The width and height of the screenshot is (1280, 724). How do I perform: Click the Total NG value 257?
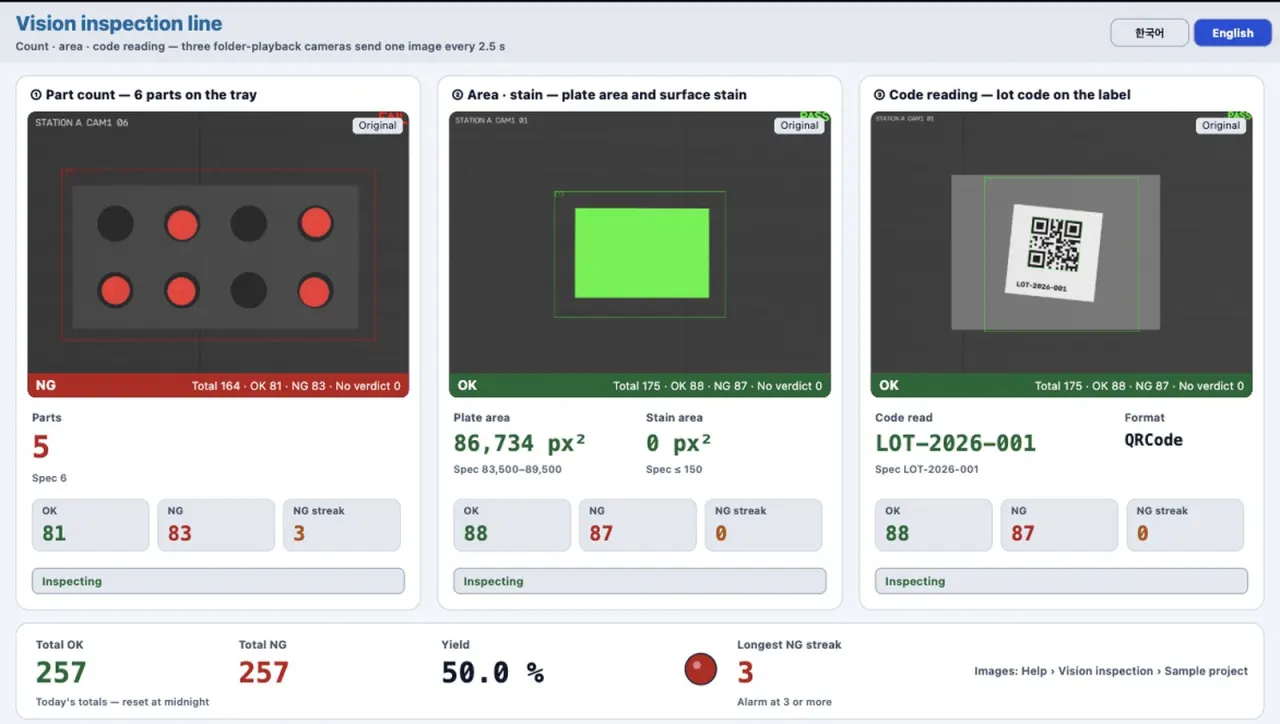coord(264,673)
